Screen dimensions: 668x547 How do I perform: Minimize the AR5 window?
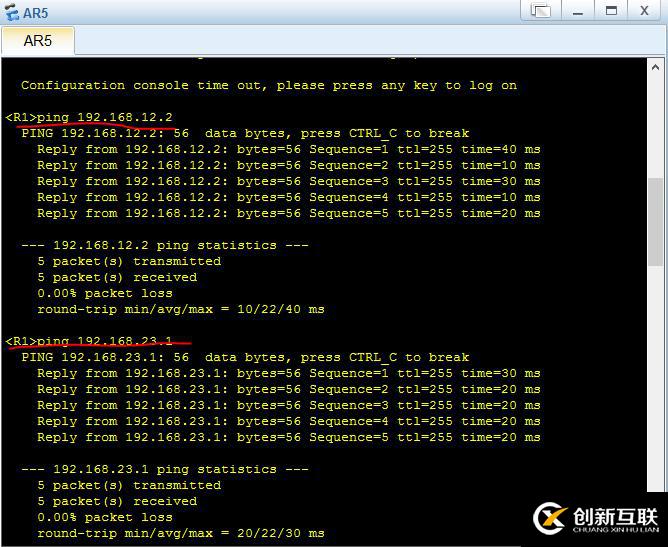[578, 10]
